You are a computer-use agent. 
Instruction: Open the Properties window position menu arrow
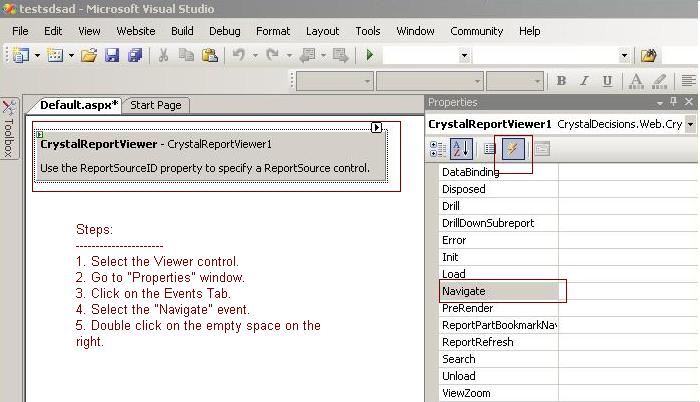point(660,103)
